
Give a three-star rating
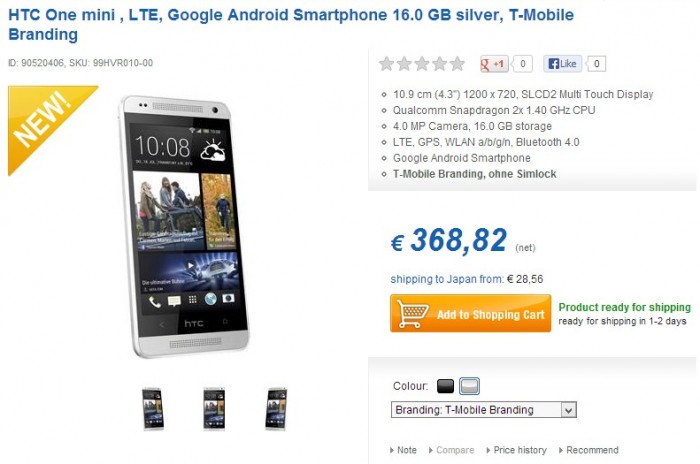pos(422,64)
